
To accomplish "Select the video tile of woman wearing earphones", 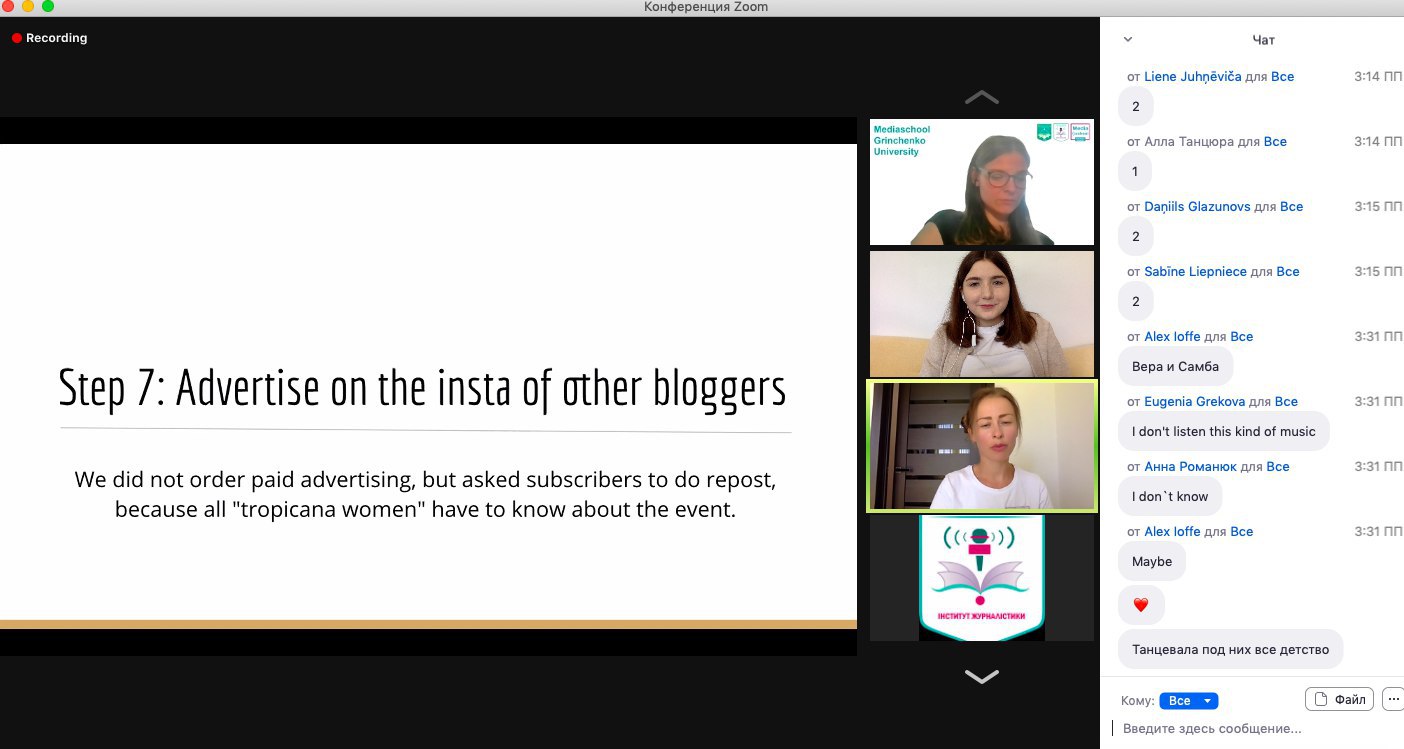I will click(x=981, y=313).
